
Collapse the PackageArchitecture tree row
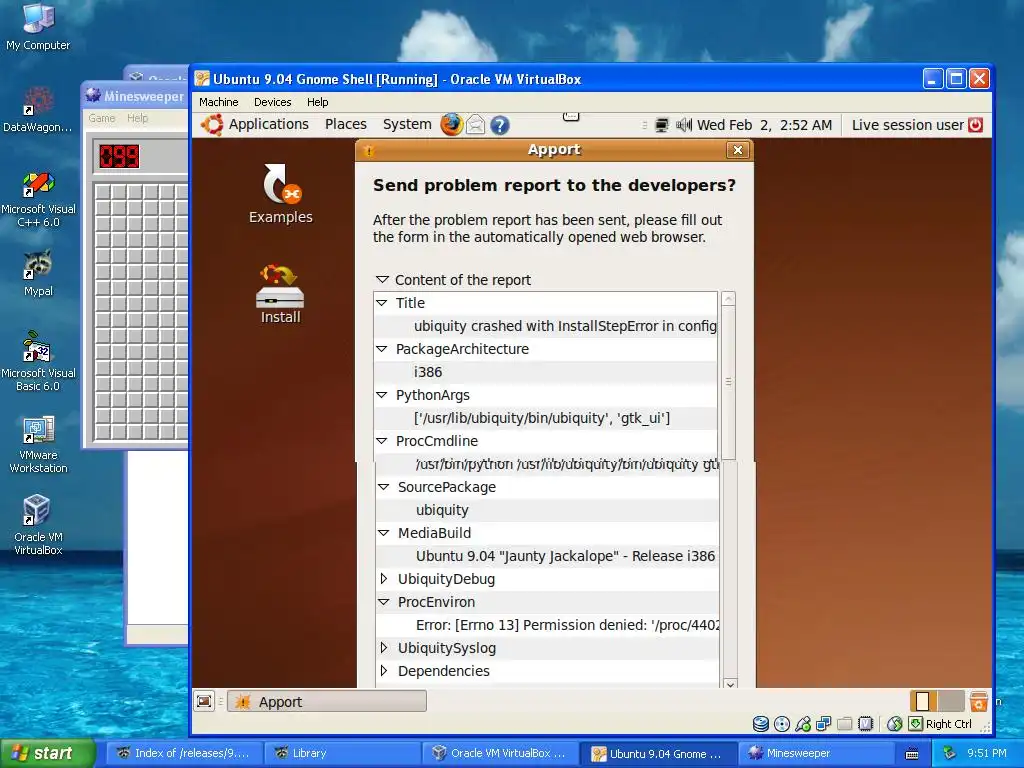point(382,349)
